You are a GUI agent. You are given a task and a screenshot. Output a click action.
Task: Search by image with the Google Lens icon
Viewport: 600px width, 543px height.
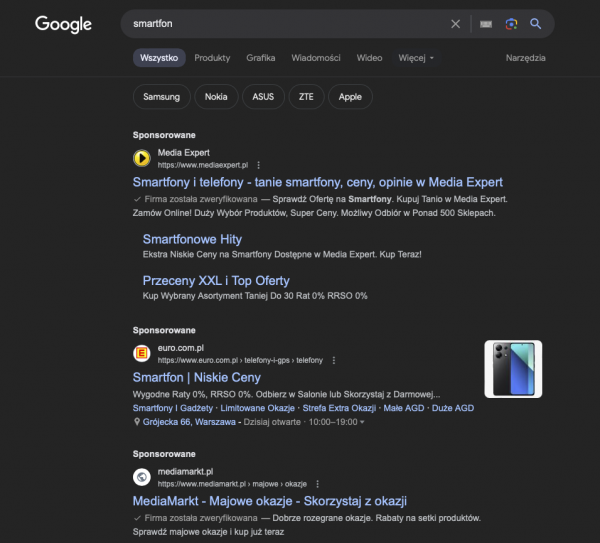pos(511,24)
